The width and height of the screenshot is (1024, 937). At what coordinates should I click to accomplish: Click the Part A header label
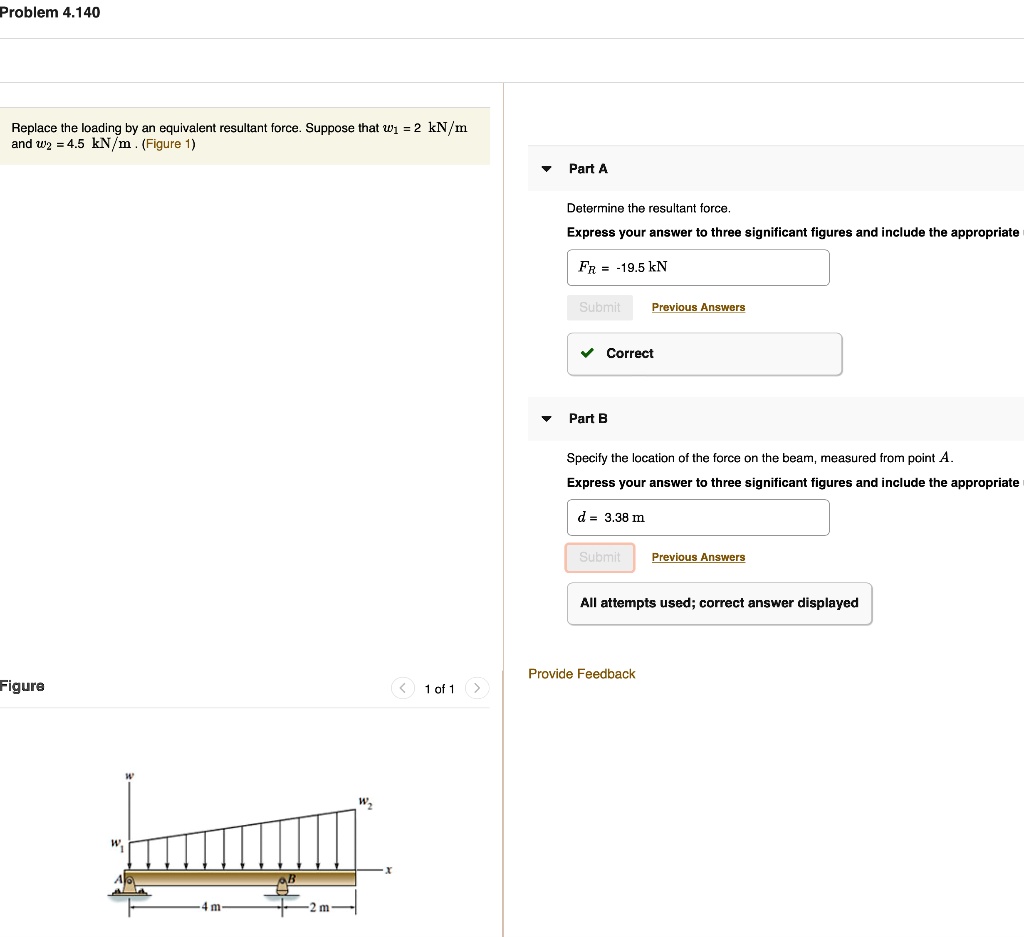pos(588,169)
